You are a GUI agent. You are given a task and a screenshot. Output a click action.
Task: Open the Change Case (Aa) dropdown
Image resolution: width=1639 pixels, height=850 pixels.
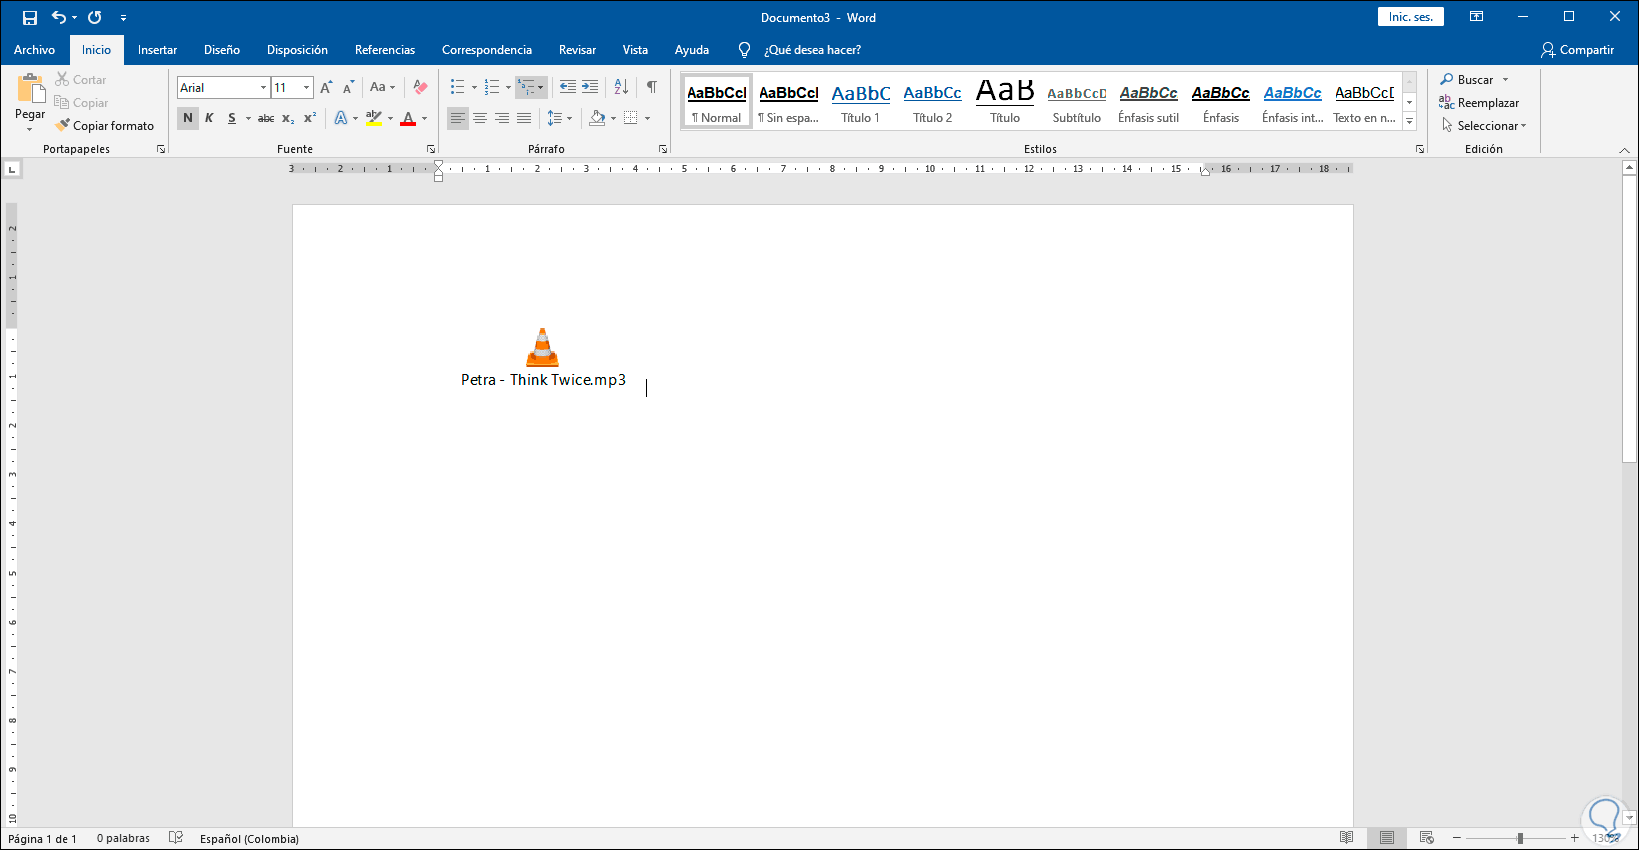(x=382, y=88)
